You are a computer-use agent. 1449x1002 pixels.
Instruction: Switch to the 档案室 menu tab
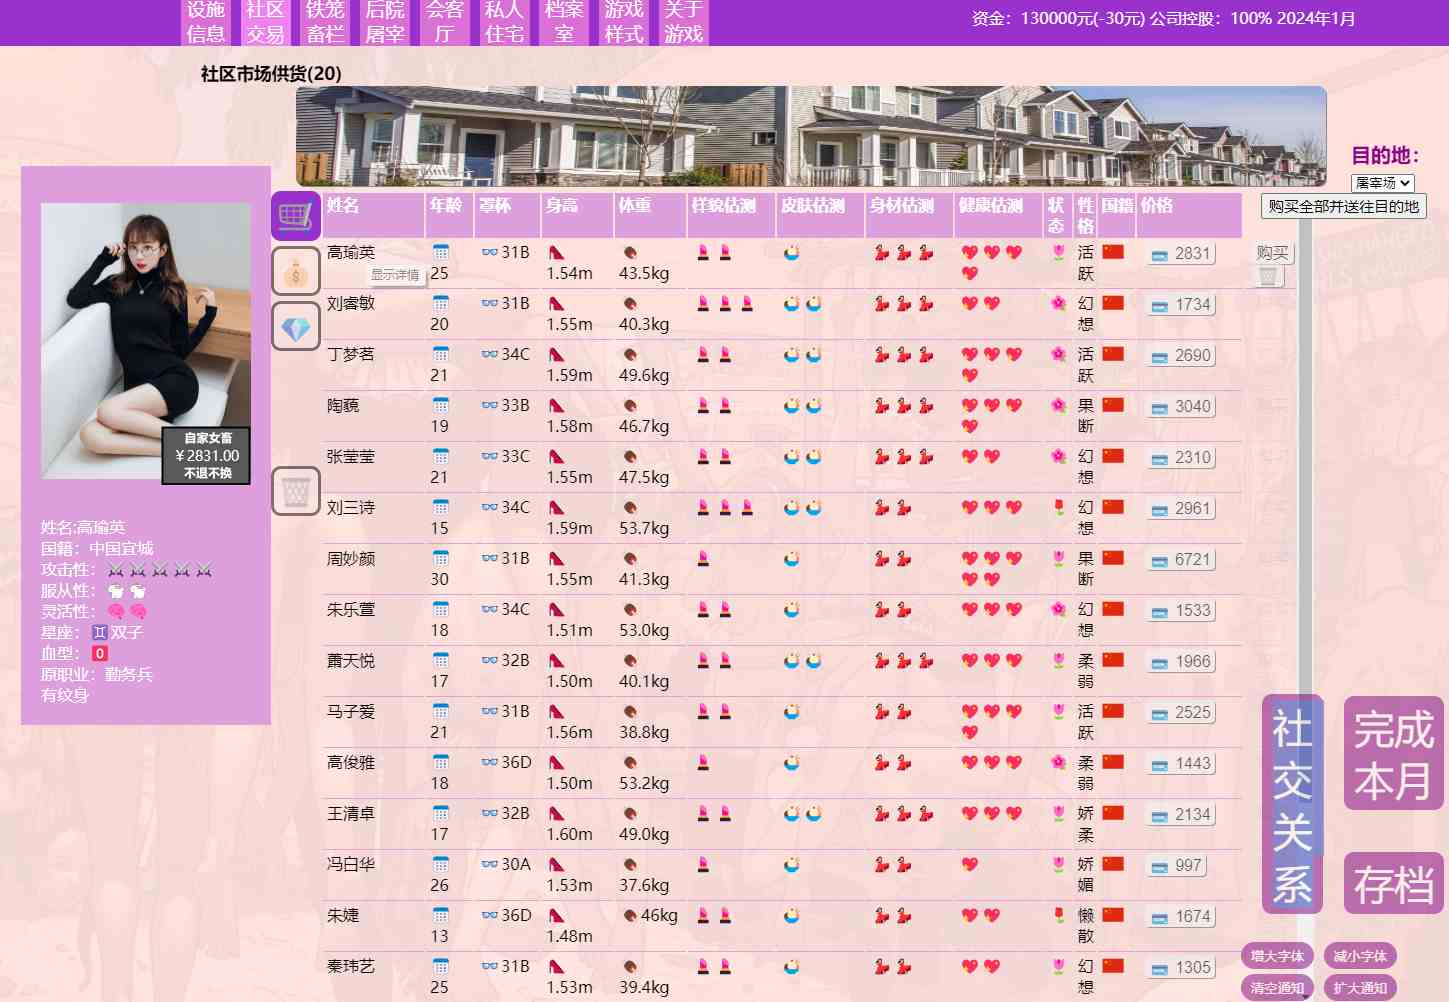click(x=564, y=22)
